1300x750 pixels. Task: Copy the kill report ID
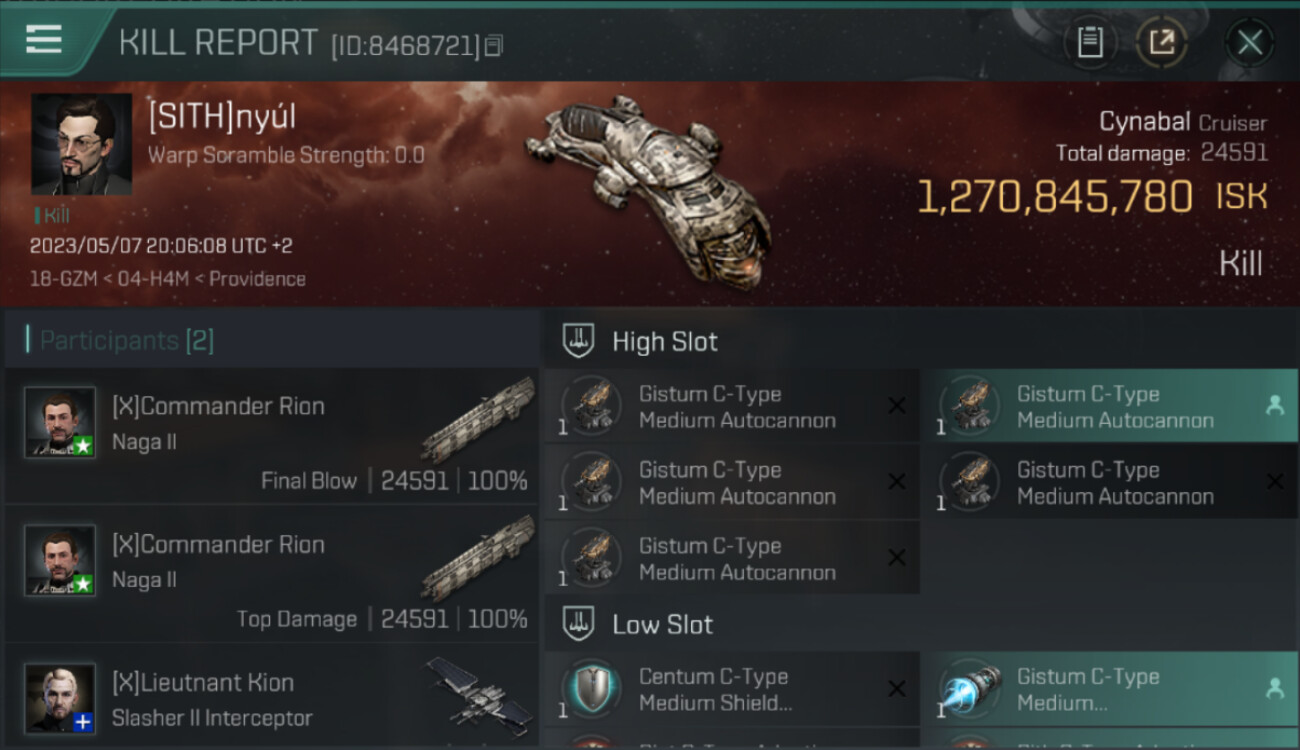pyautogui.click(x=495, y=45)
